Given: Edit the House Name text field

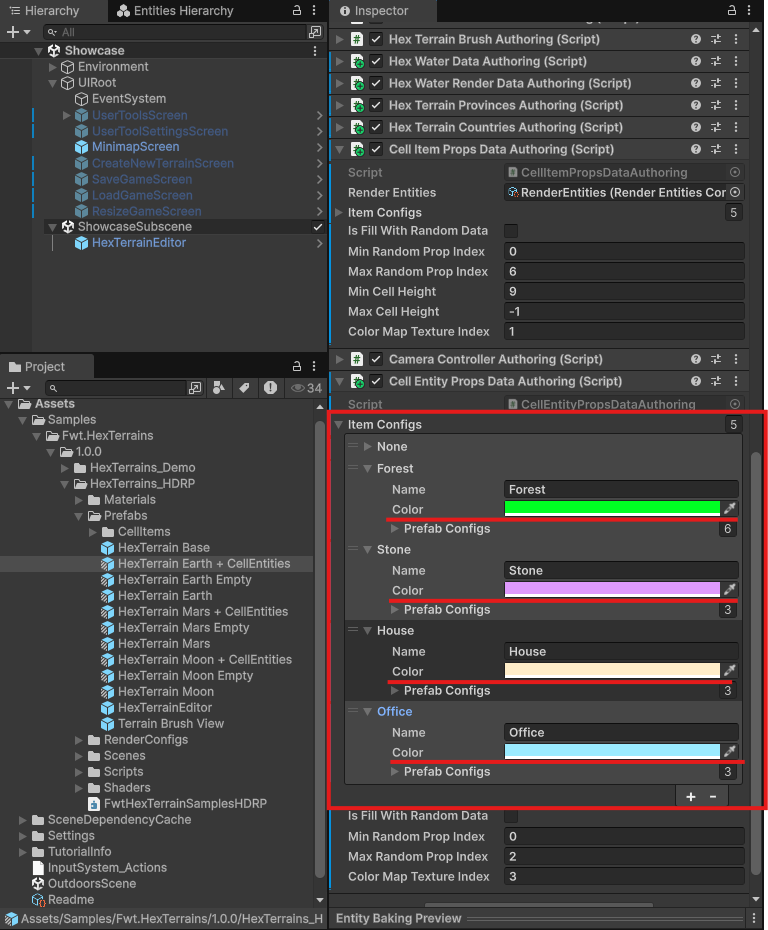Looking at the screenshot, I should [621, 651].
